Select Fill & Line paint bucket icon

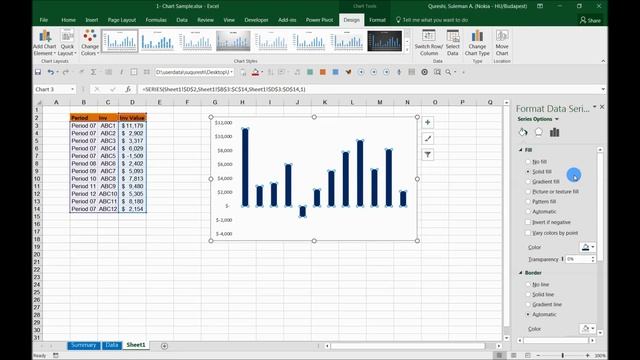tap(523, 132)
